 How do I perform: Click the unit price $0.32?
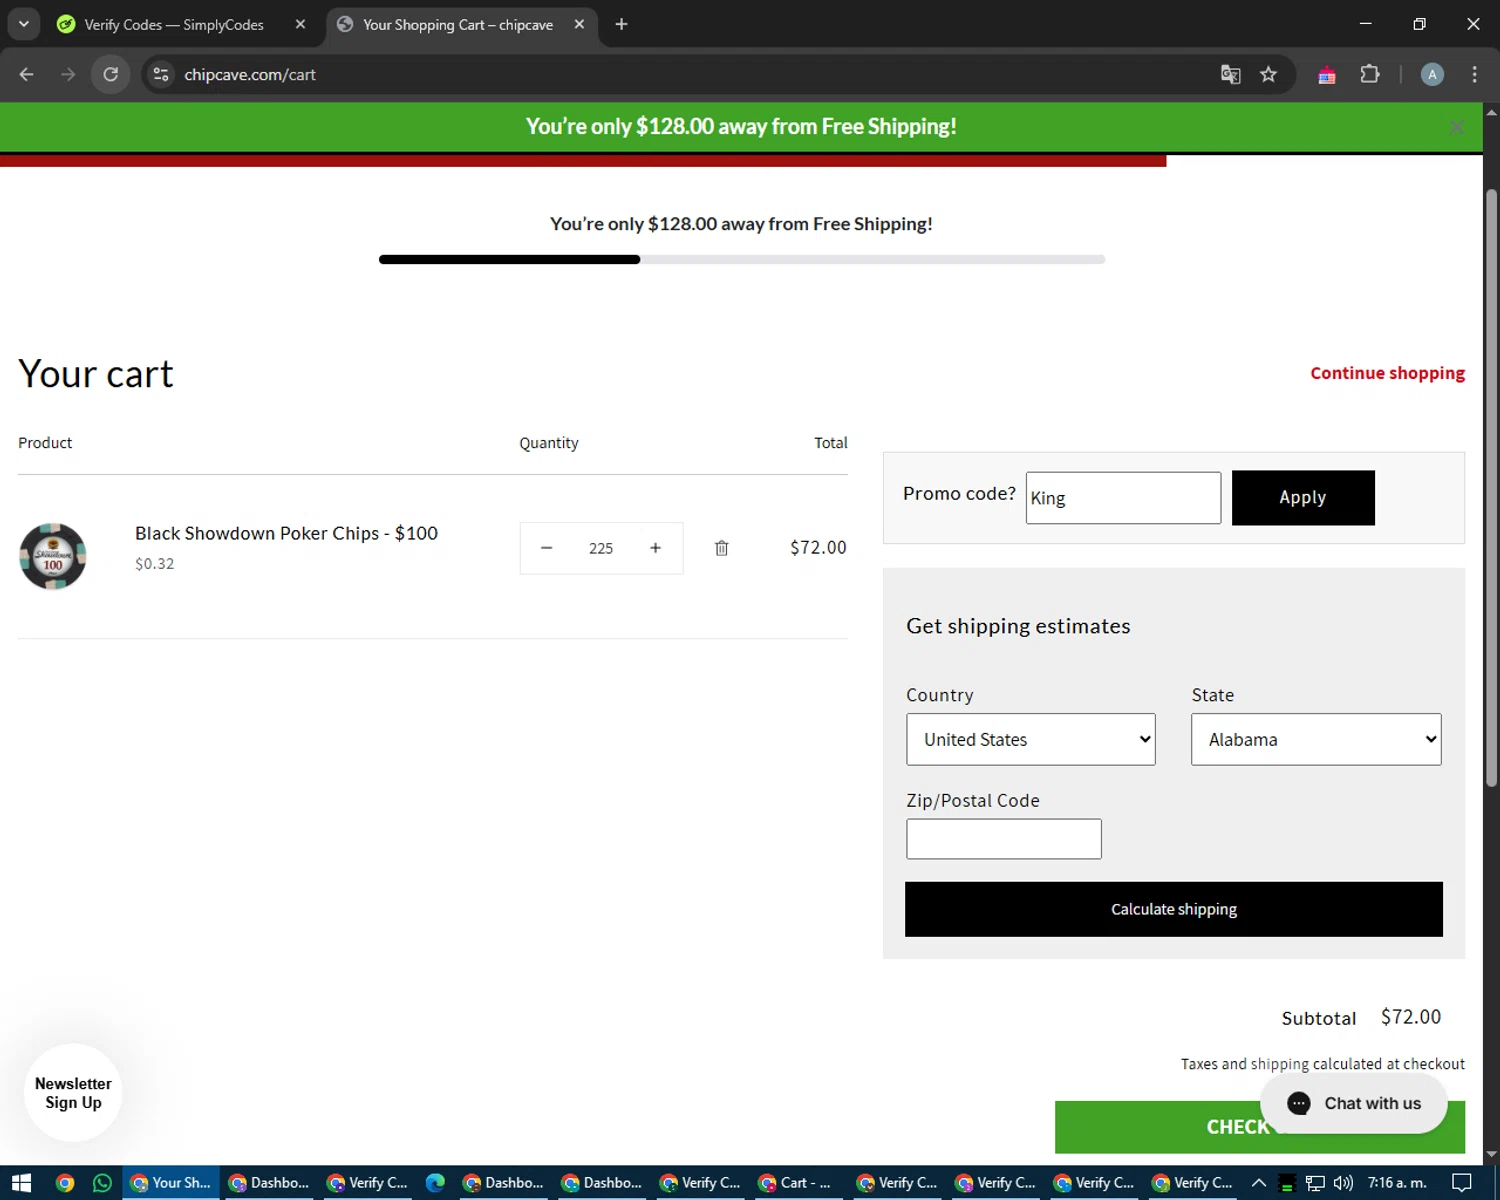tap(155, 563)
